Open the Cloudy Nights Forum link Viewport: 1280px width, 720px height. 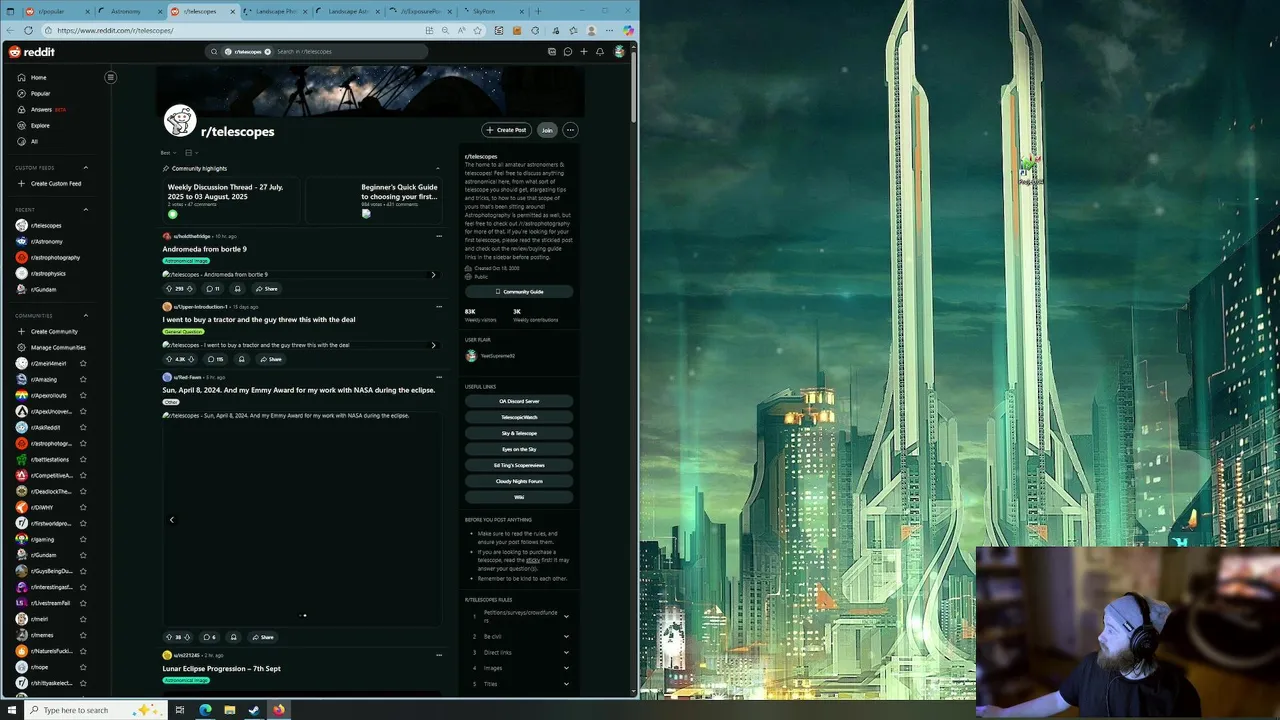pyautogui.click(x=519, y=481)
